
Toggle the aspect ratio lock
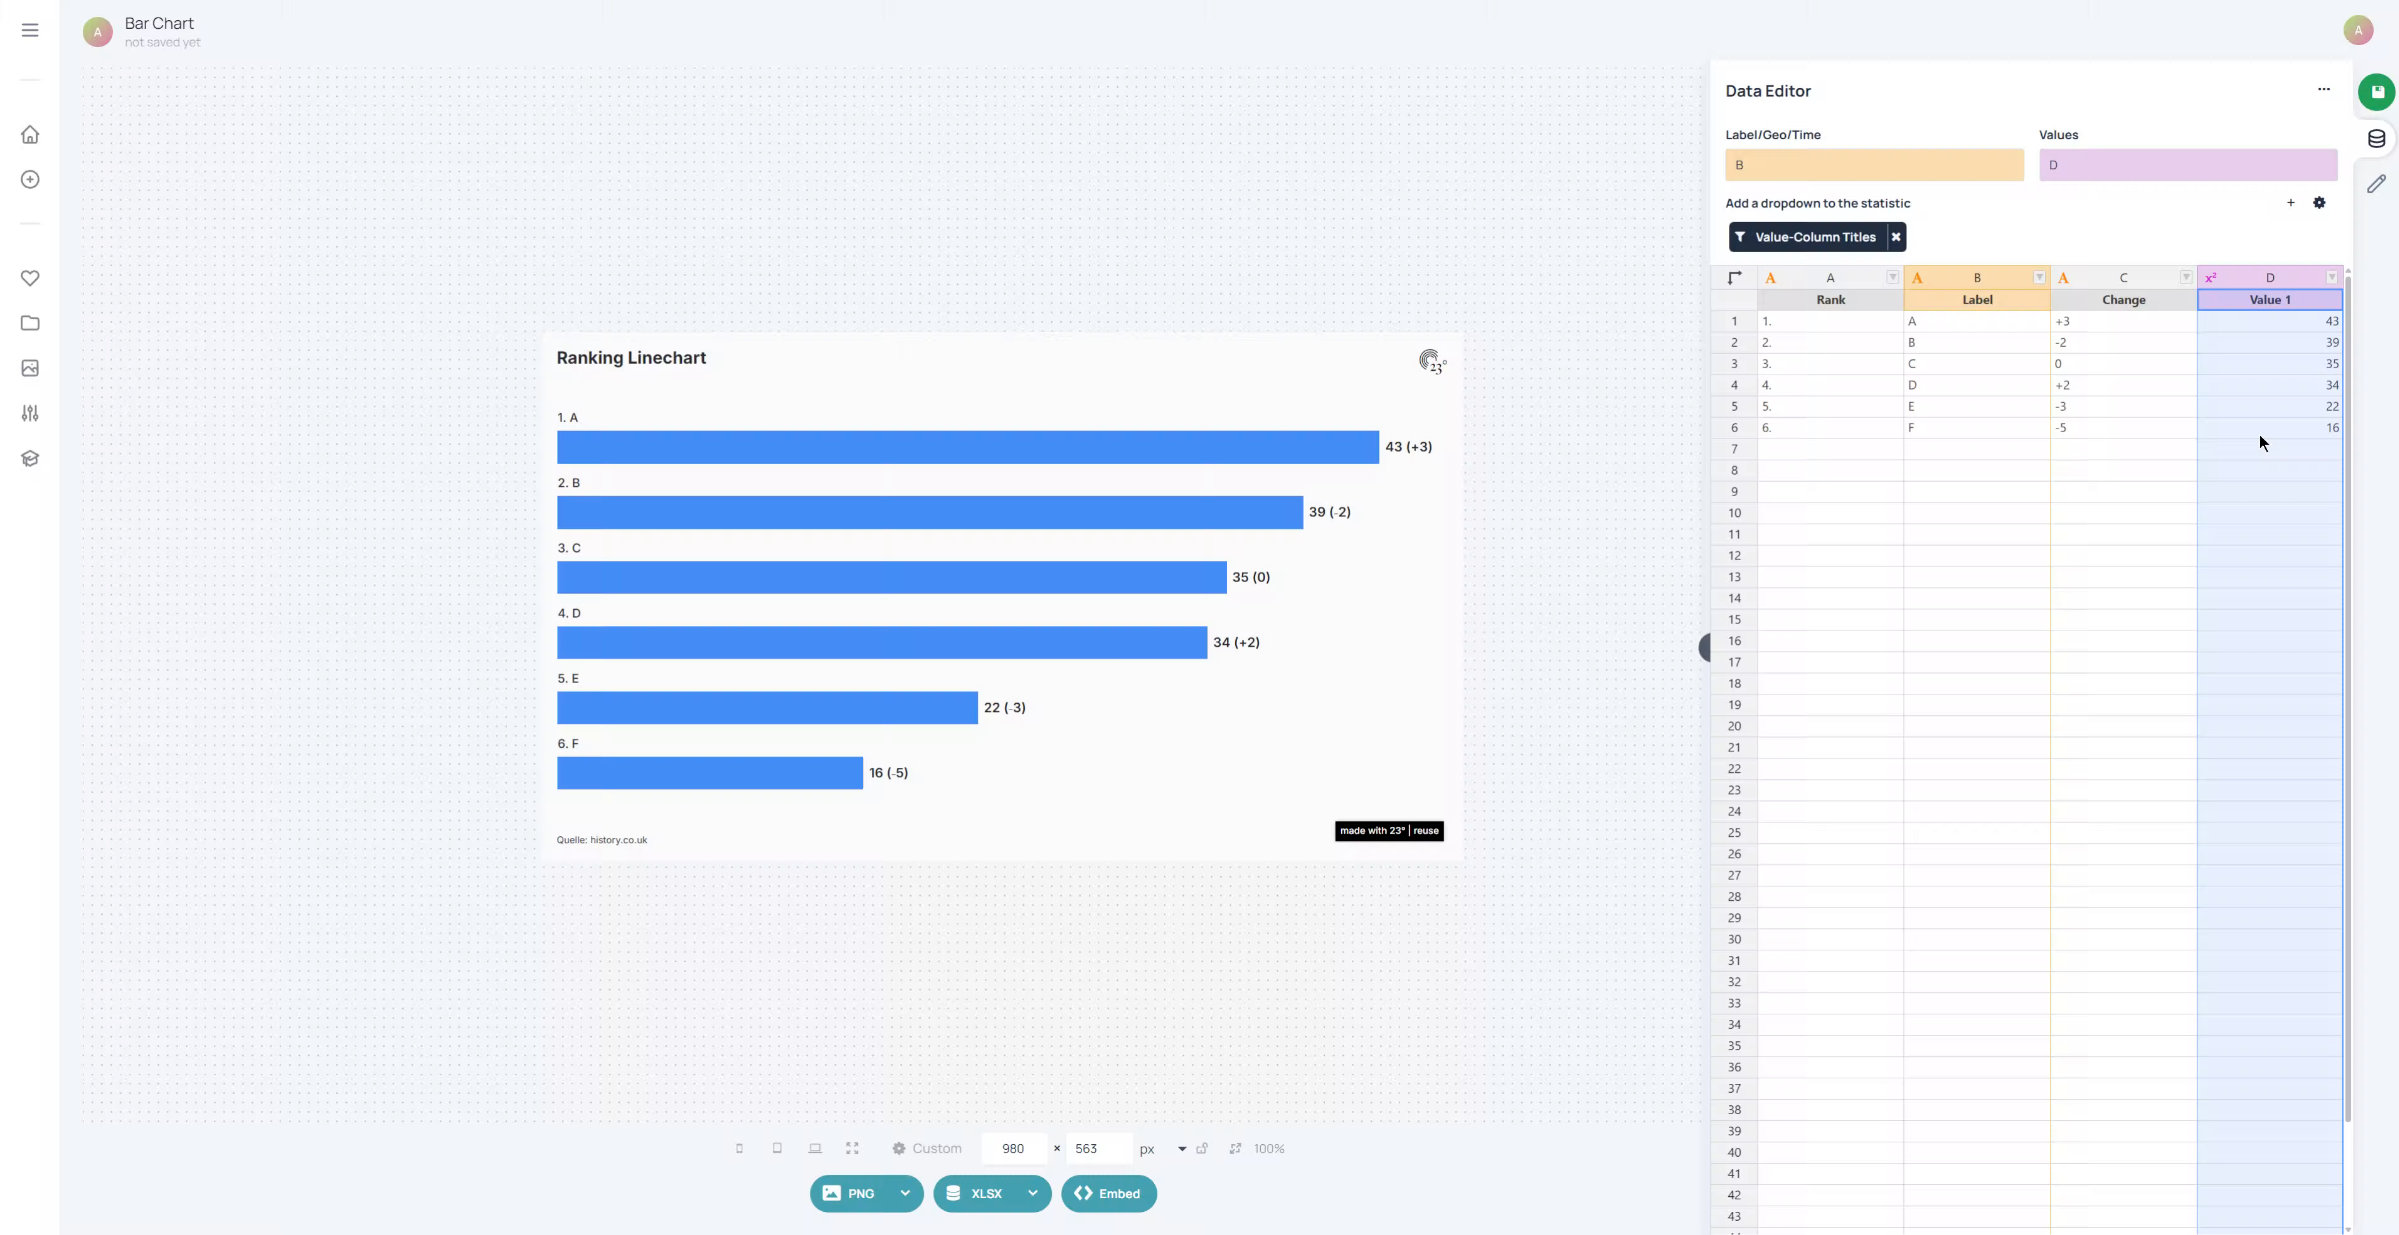tap(1202, 1148)
